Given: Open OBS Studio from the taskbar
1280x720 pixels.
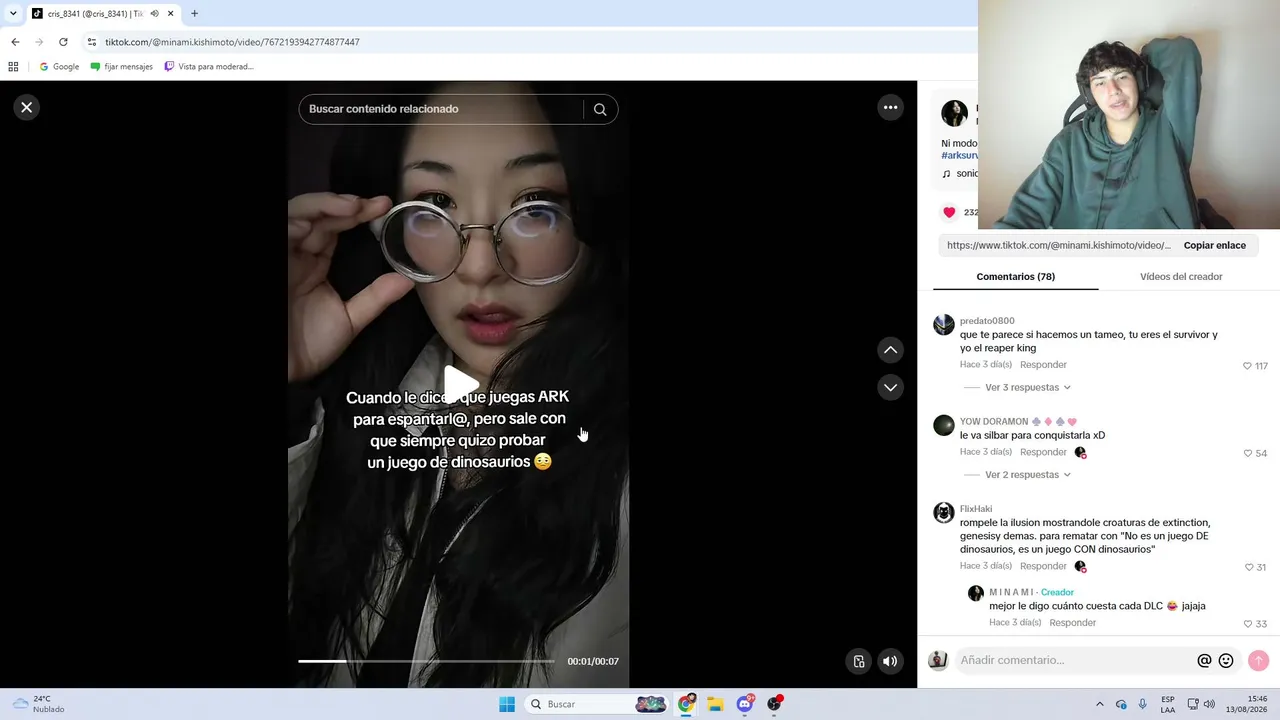Looking at the screenshot, I should pos(774,704).
